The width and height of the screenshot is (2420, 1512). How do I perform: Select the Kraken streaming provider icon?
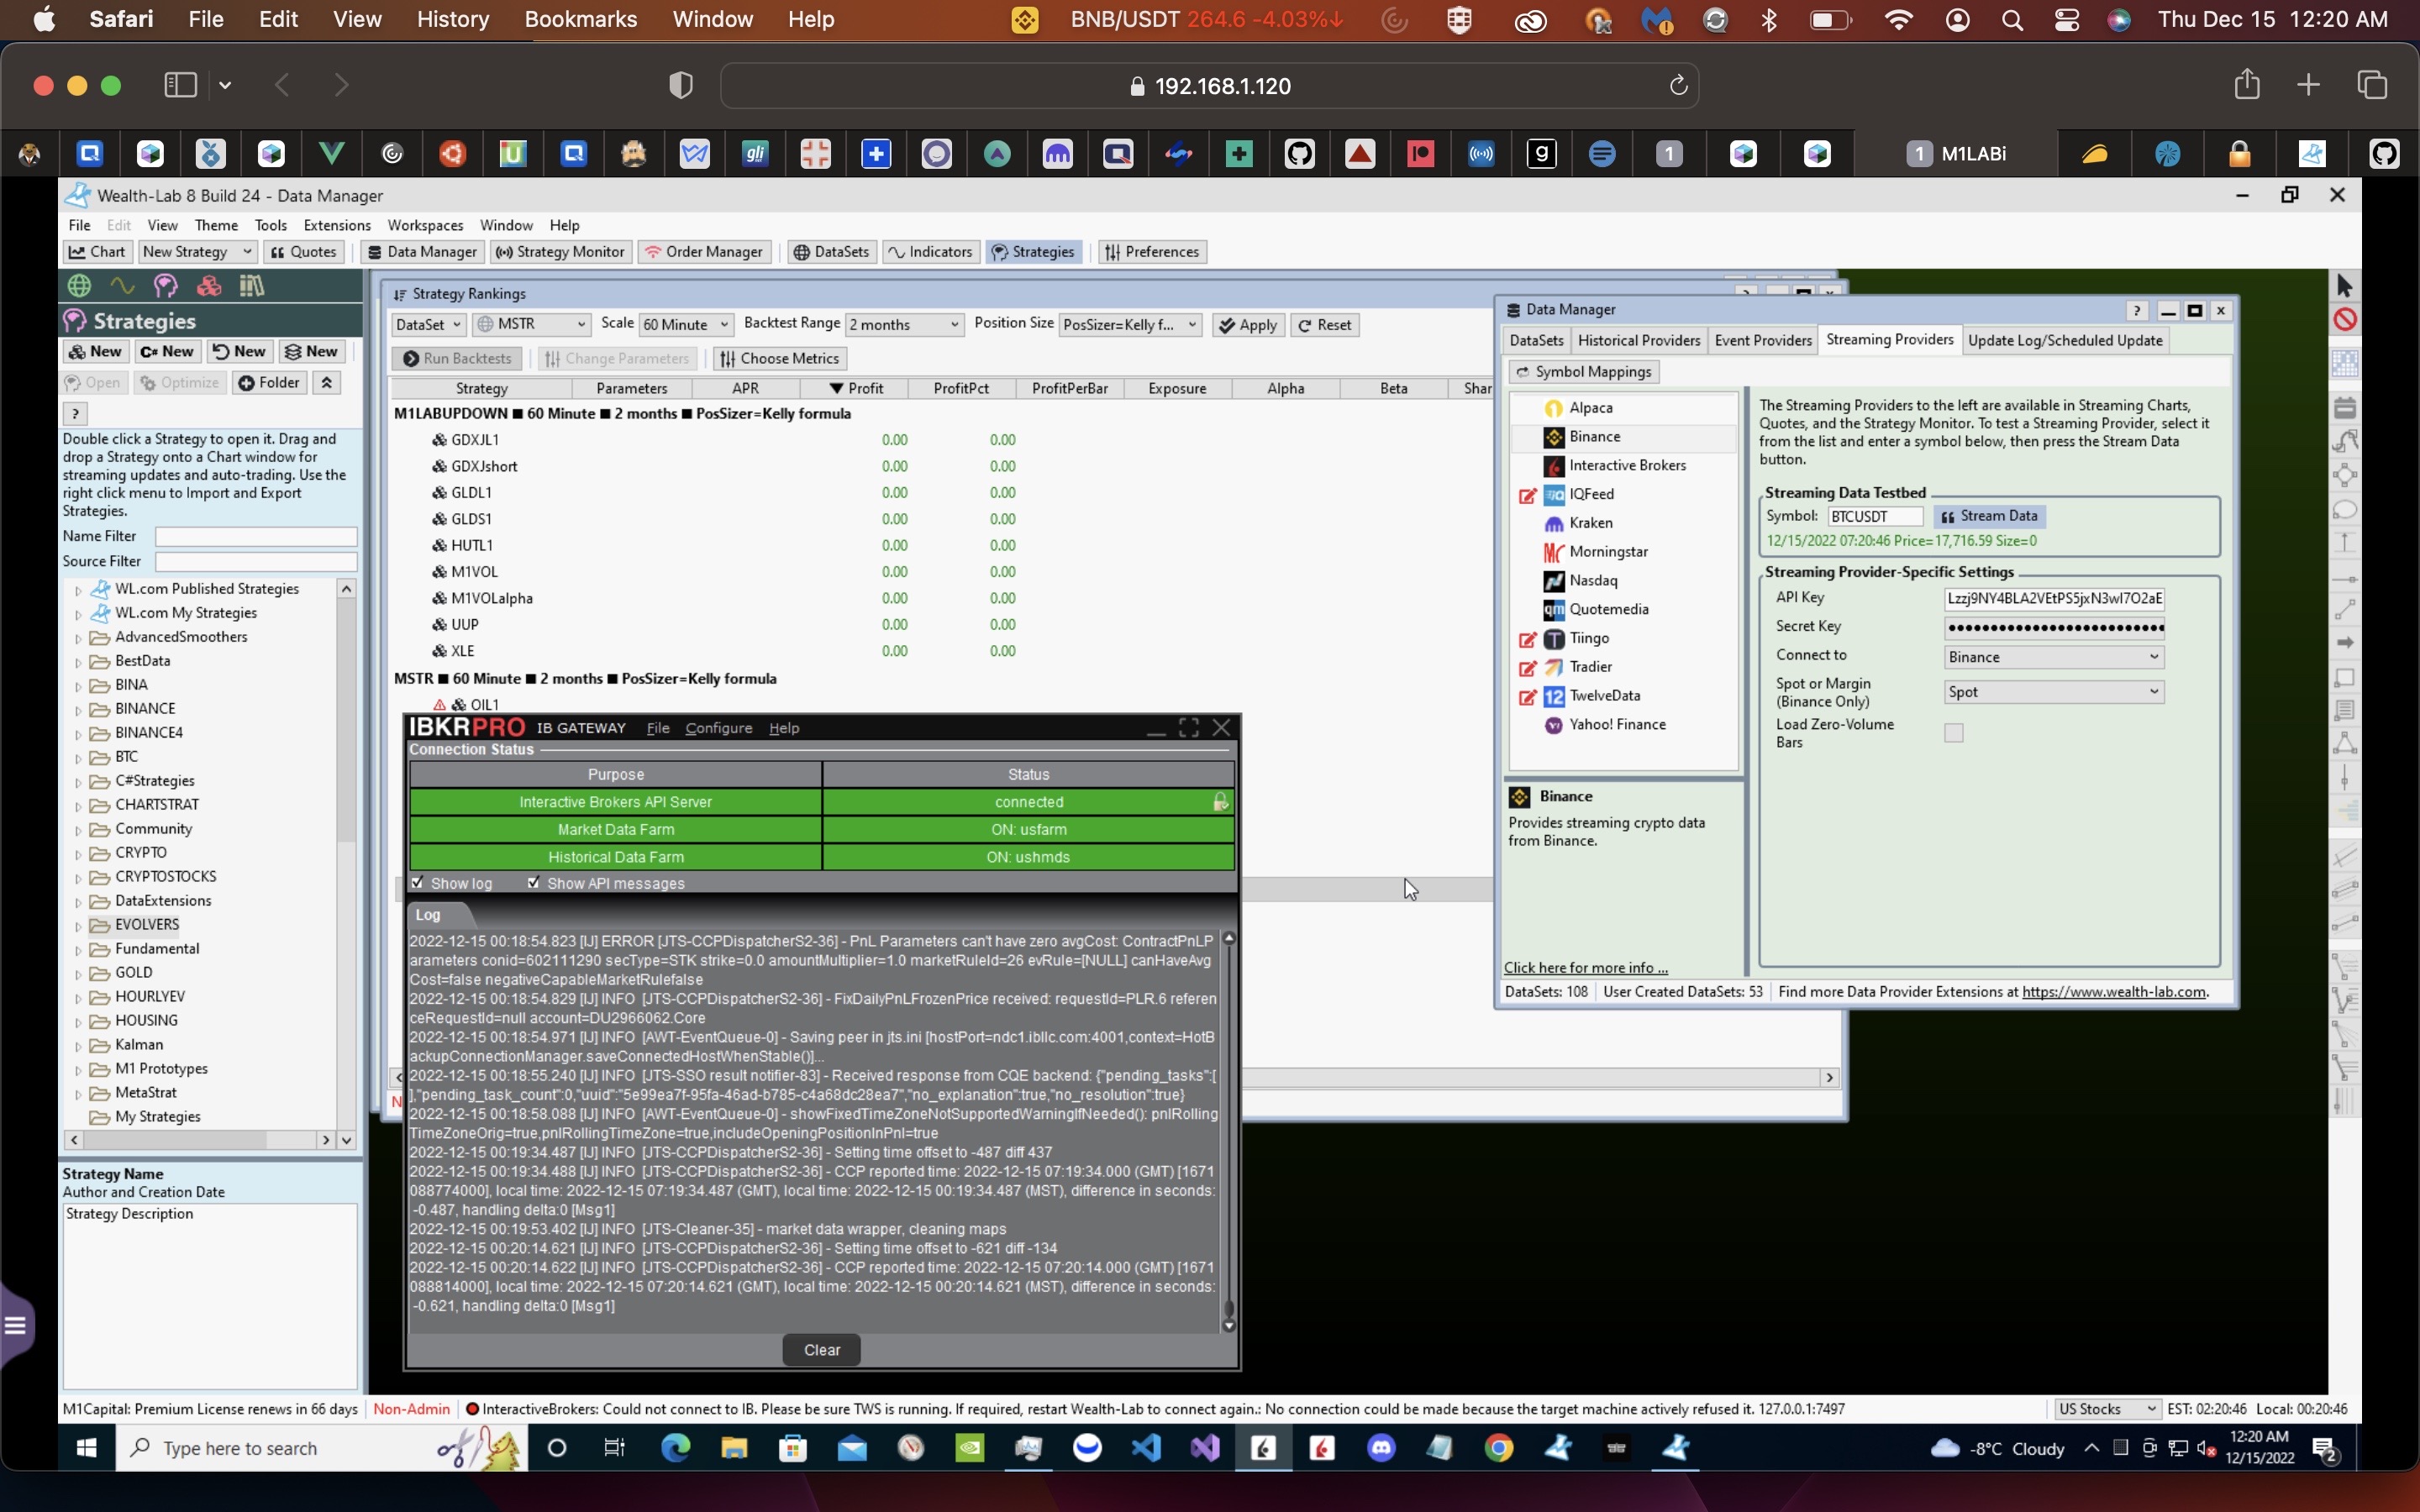tap(1553, 523)
